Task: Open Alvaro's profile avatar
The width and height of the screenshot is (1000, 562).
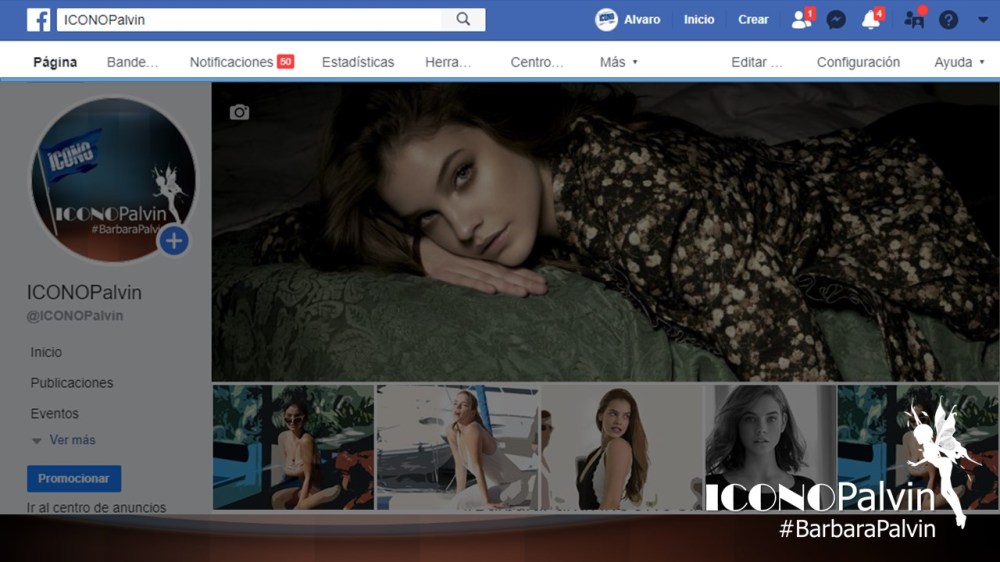Action: pyautogui.click(x=606, y=20)
